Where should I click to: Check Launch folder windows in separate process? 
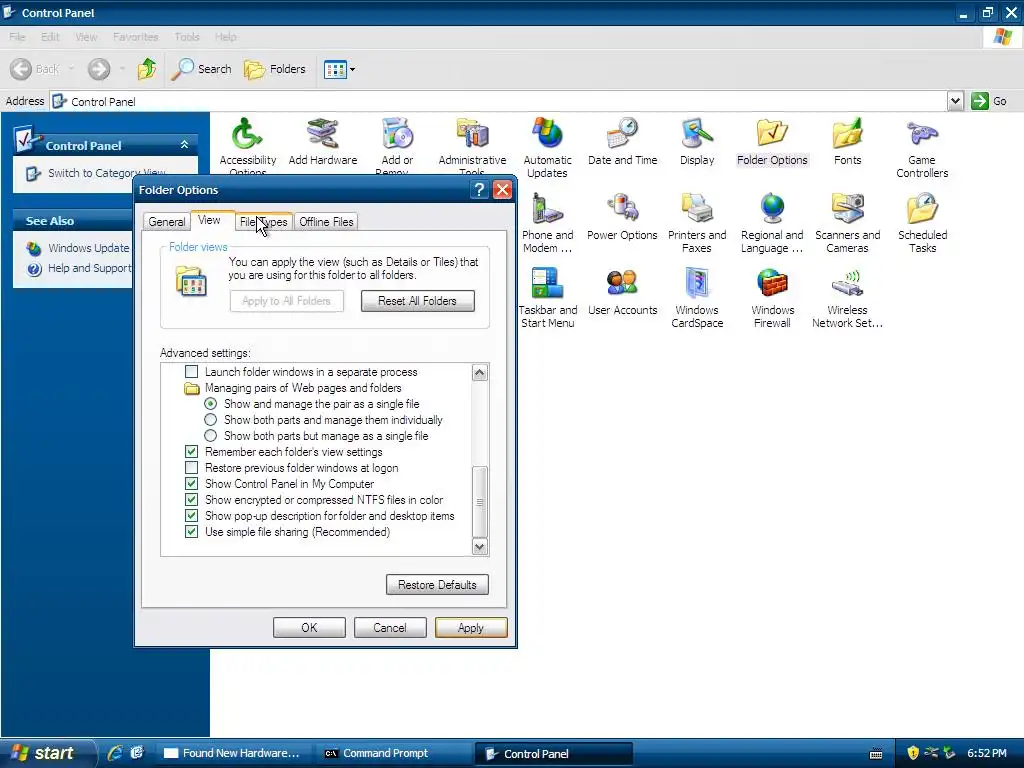(191, 372)
